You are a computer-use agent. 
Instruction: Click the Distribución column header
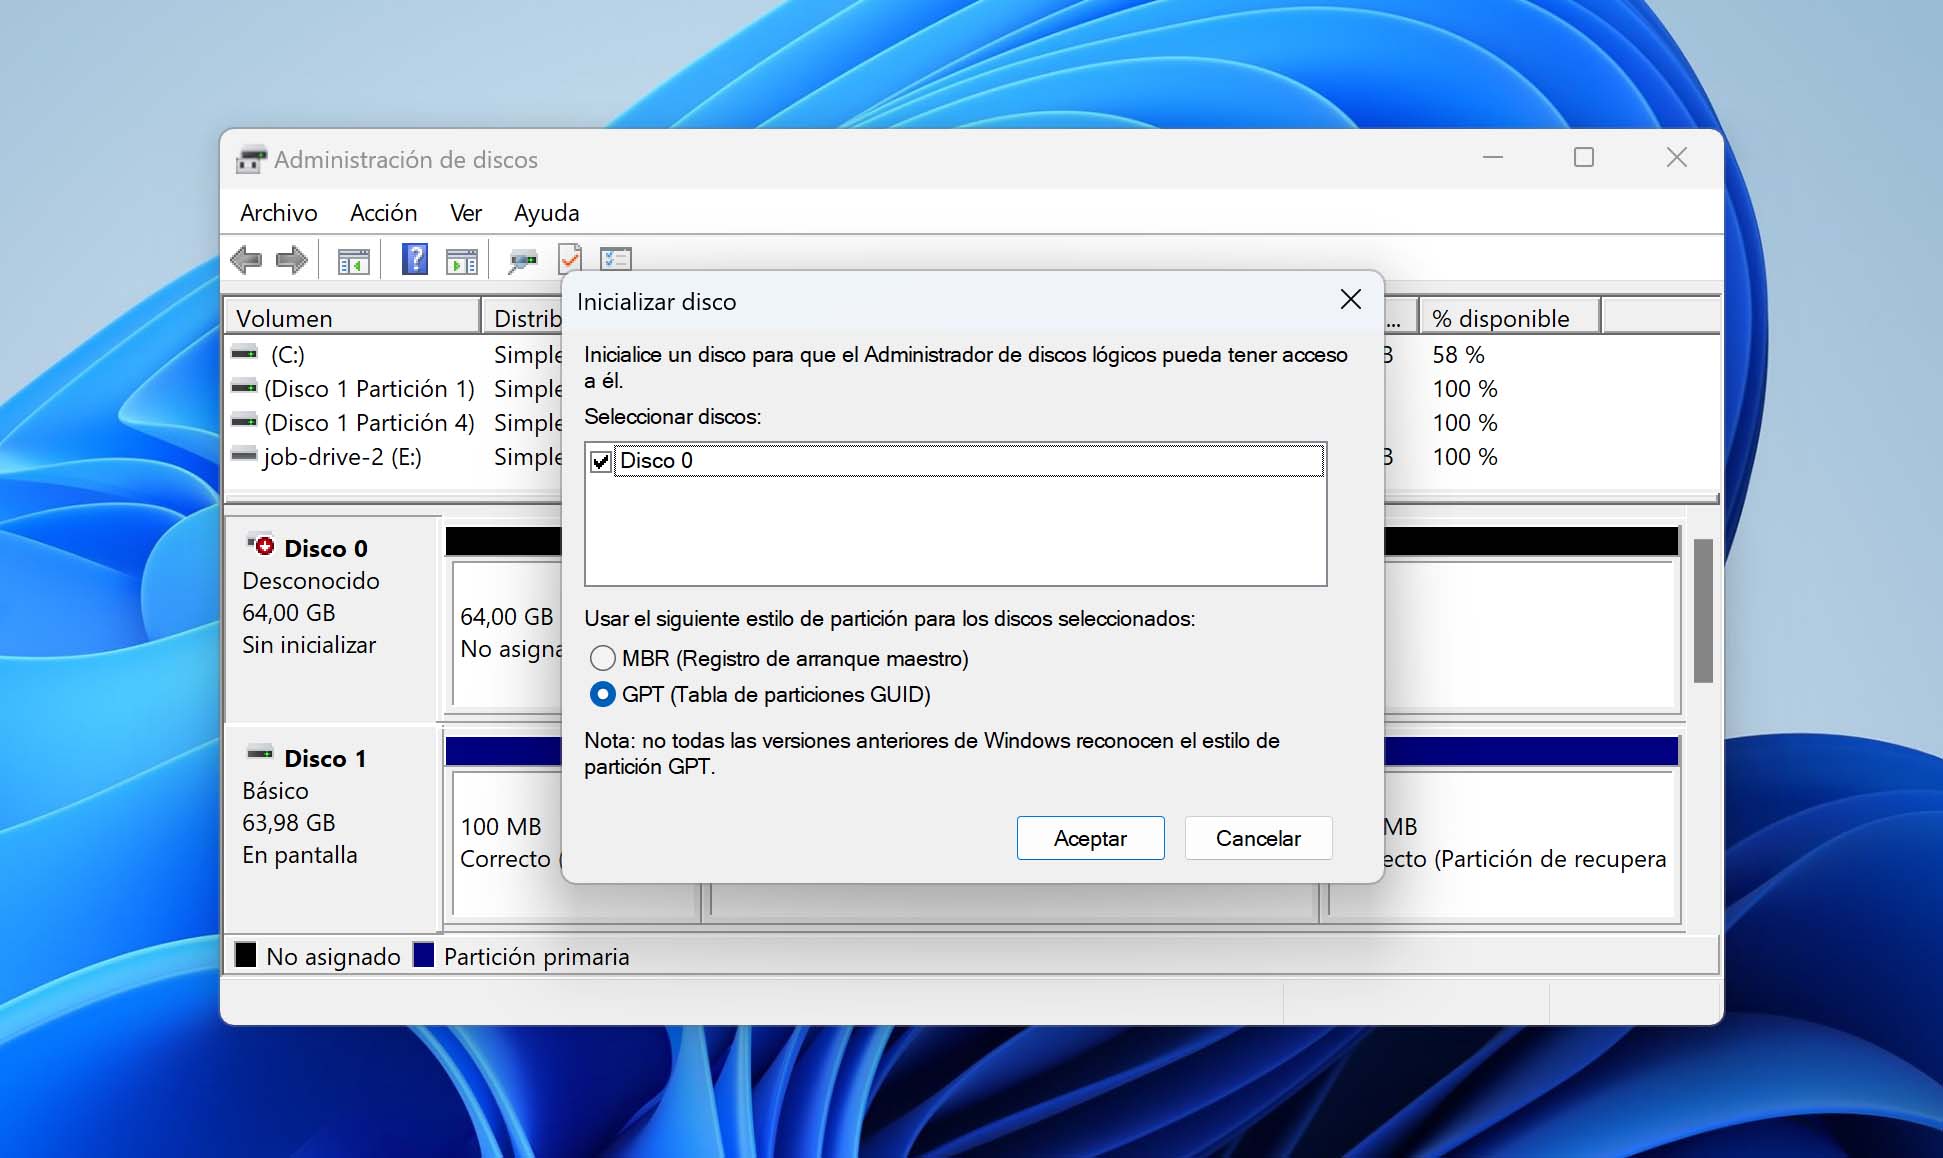(x=523, y=318)
